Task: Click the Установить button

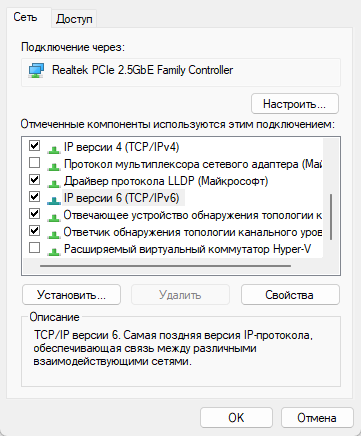Action: click(x=71, y=295)
